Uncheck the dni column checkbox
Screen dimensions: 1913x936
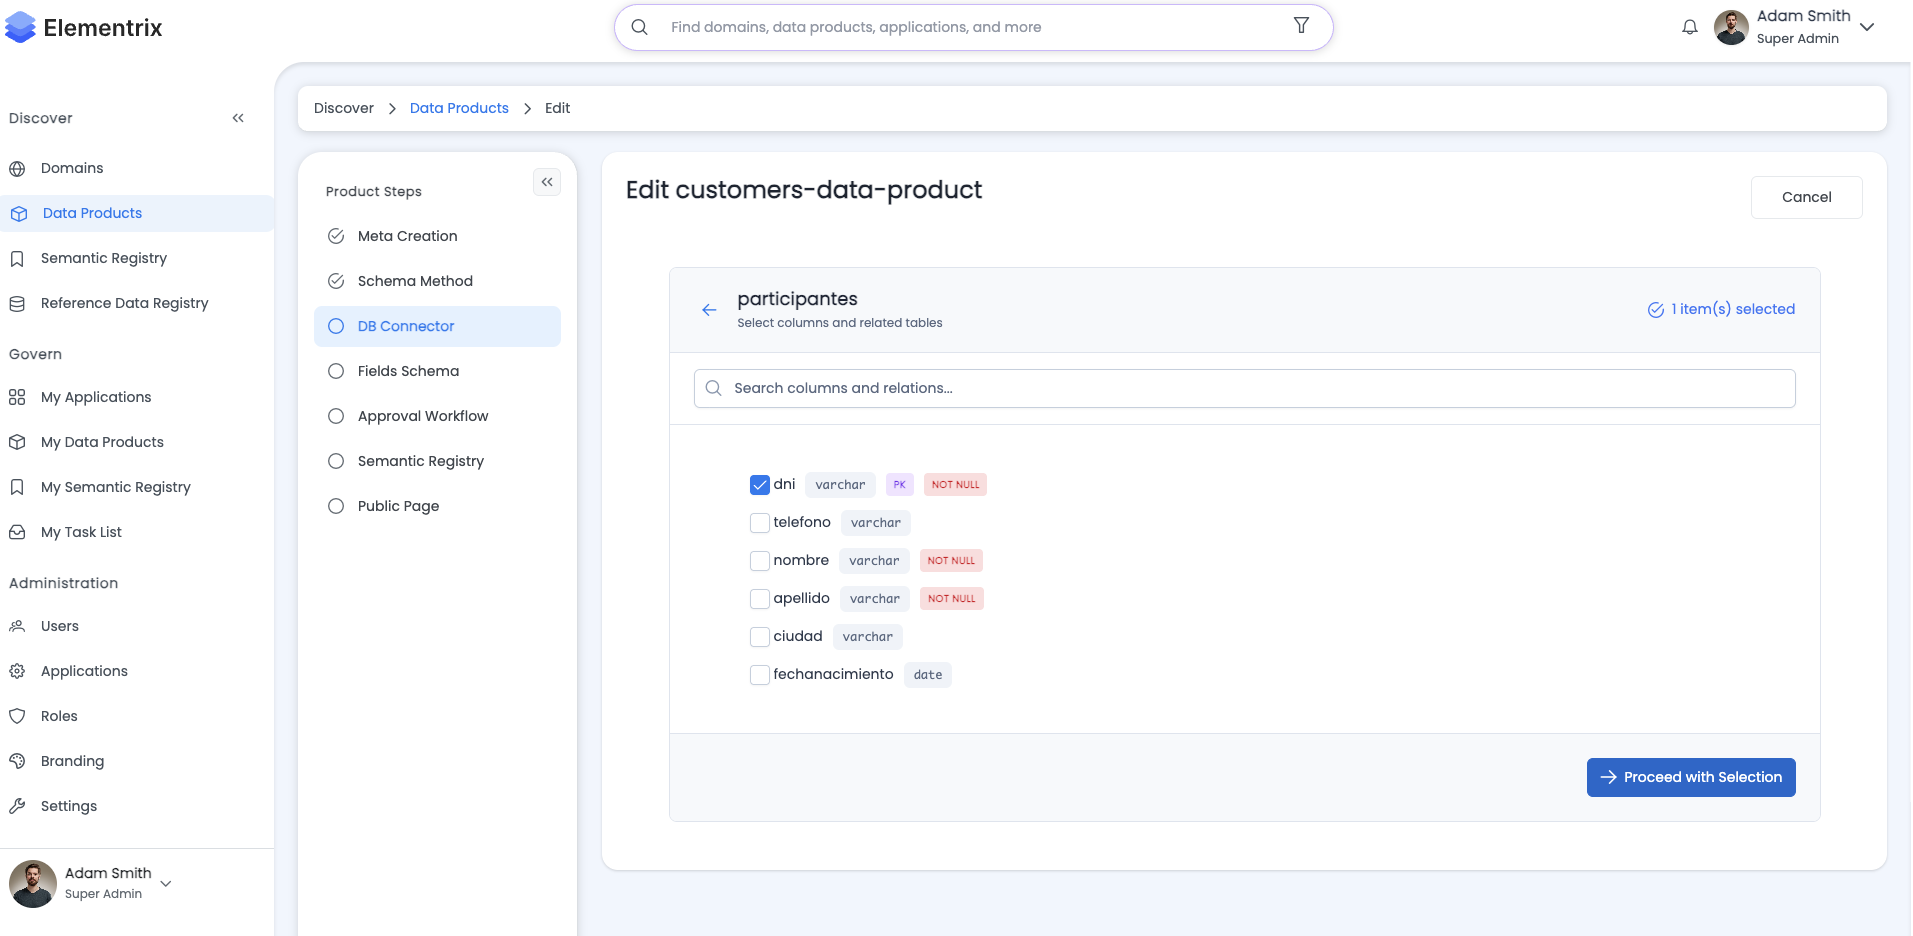(759, 484)
